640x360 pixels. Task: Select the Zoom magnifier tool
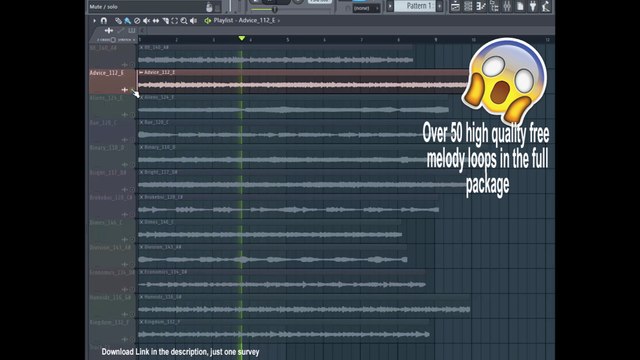(184, 20)
